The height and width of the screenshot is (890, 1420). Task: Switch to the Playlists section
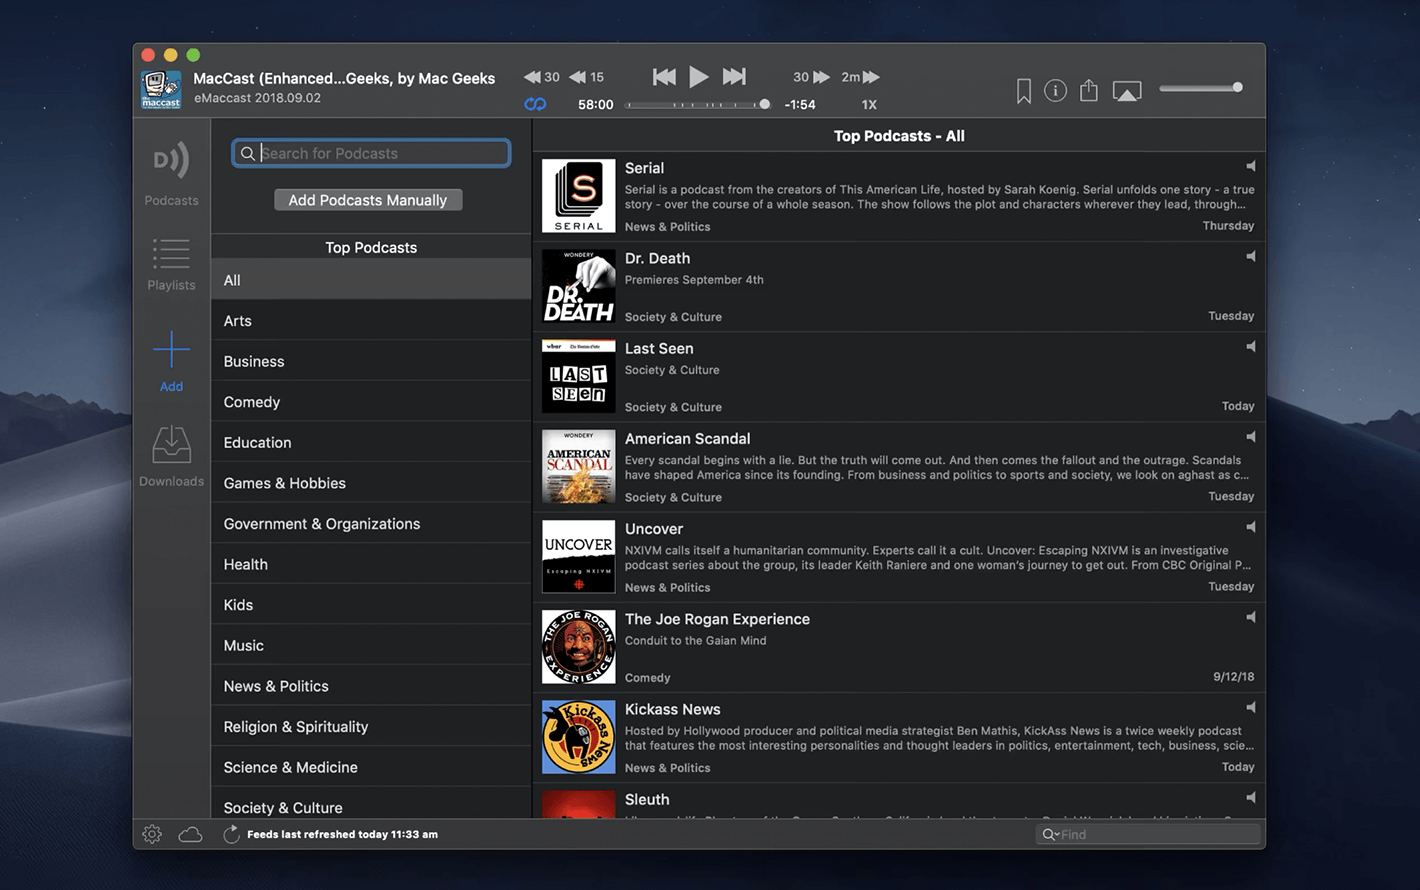[x=171, y=264]
